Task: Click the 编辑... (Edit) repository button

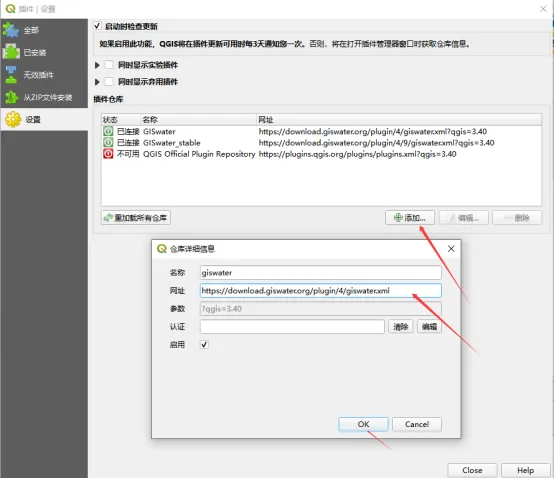Action: 464,218
